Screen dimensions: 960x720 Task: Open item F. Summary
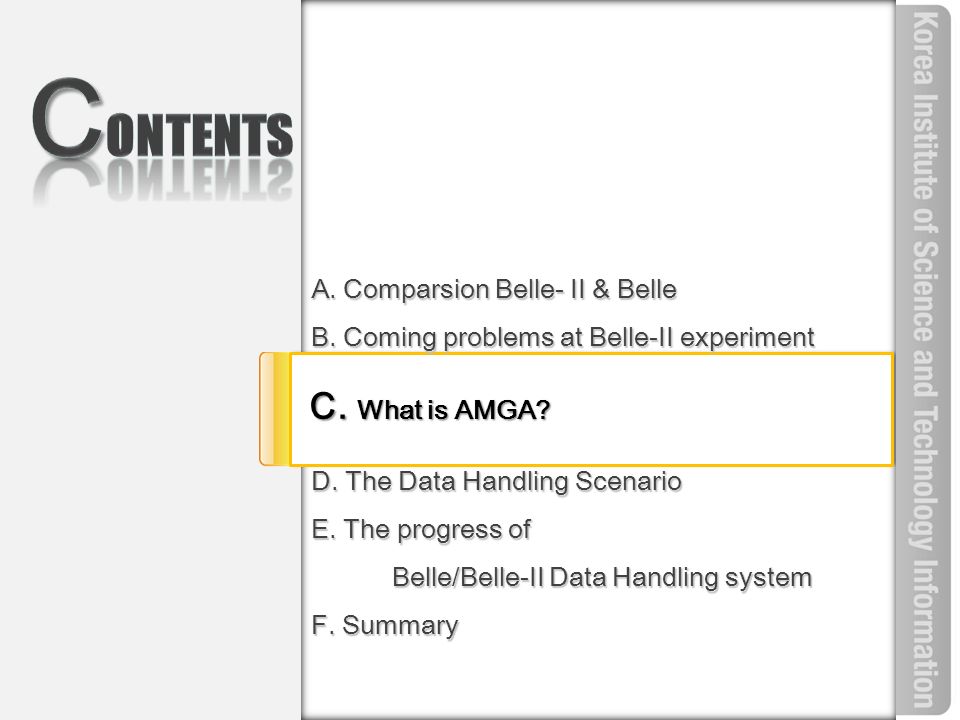(384, 626)
